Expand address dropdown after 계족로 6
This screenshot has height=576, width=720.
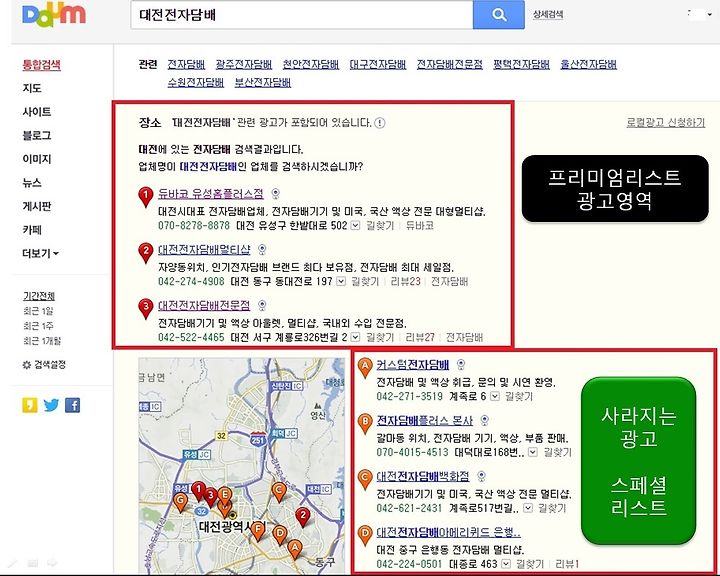click(495, 396)
